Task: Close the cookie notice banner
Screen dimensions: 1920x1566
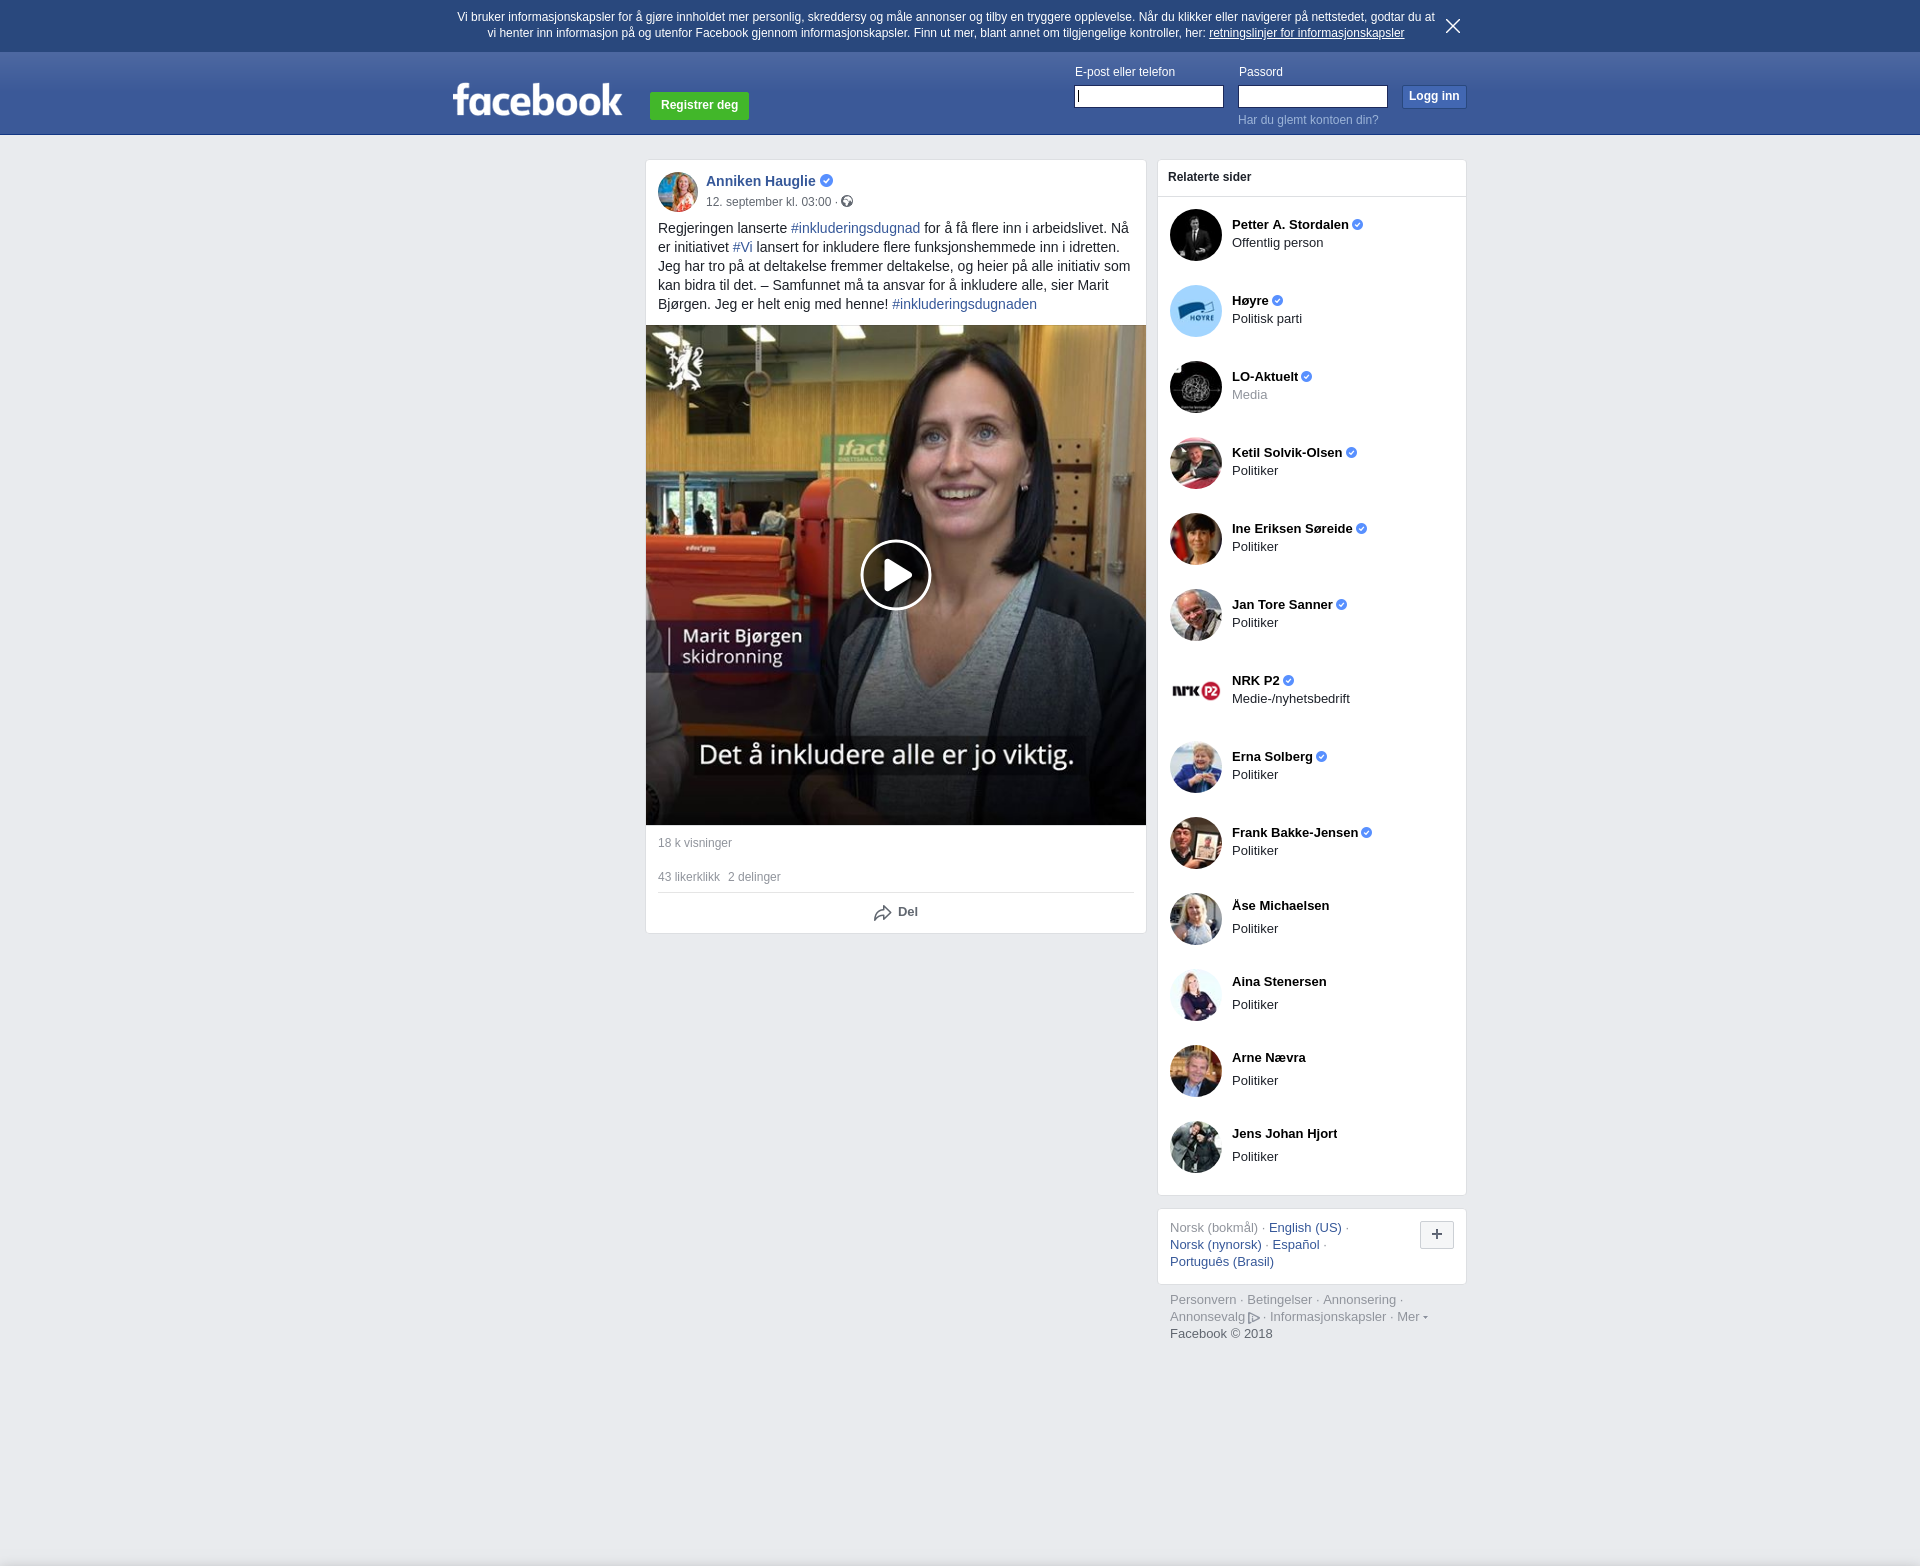Action: coord(1452,26)
